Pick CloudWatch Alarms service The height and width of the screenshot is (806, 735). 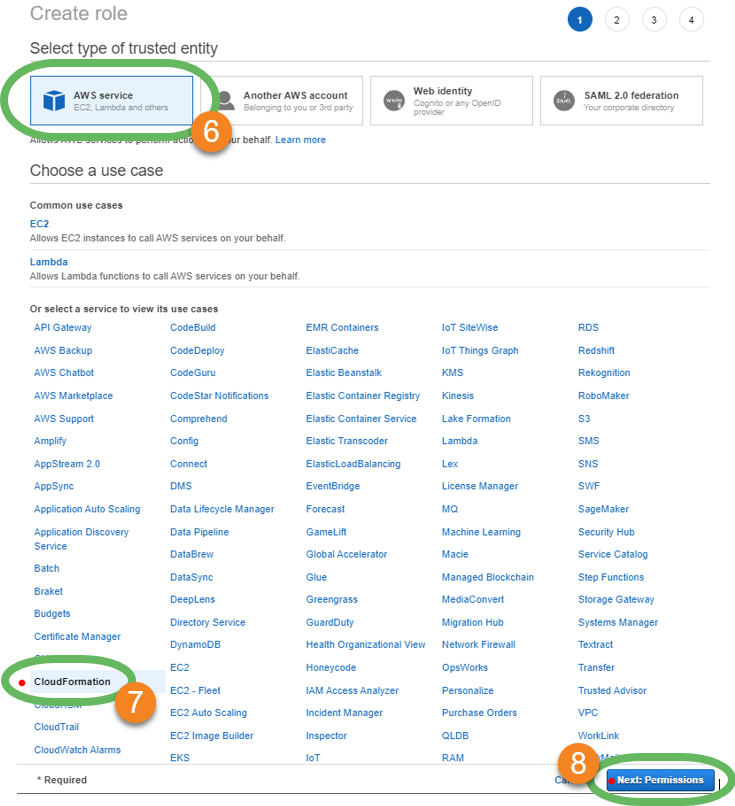[77, 750]
